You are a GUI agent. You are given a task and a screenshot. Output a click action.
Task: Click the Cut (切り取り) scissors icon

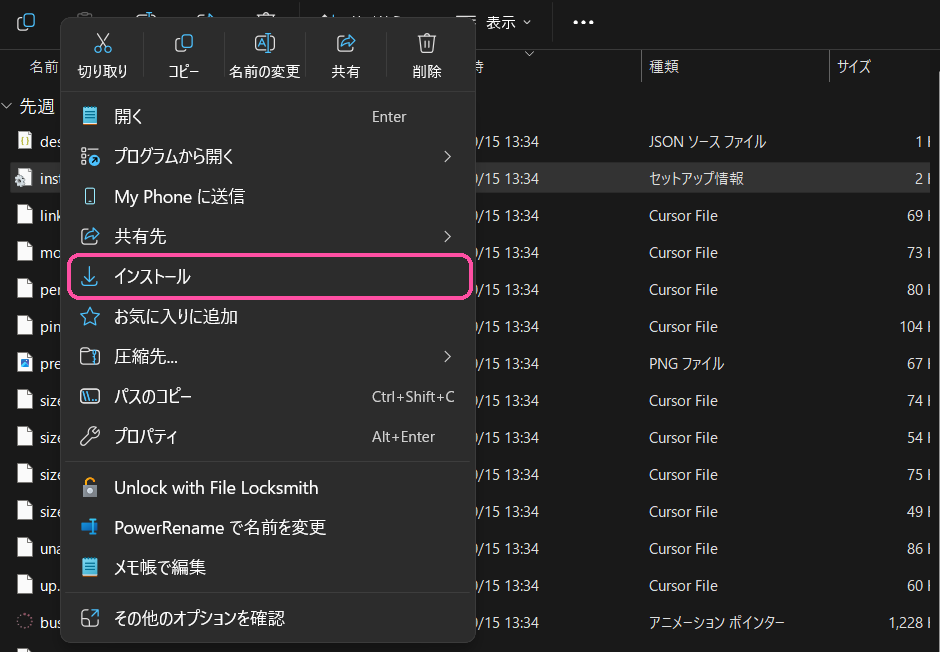(x=103, y=43)
